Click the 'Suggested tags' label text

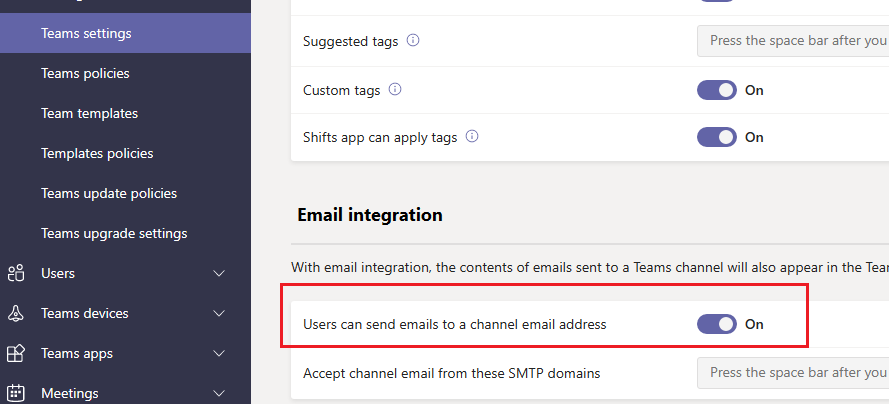[350, 41]
